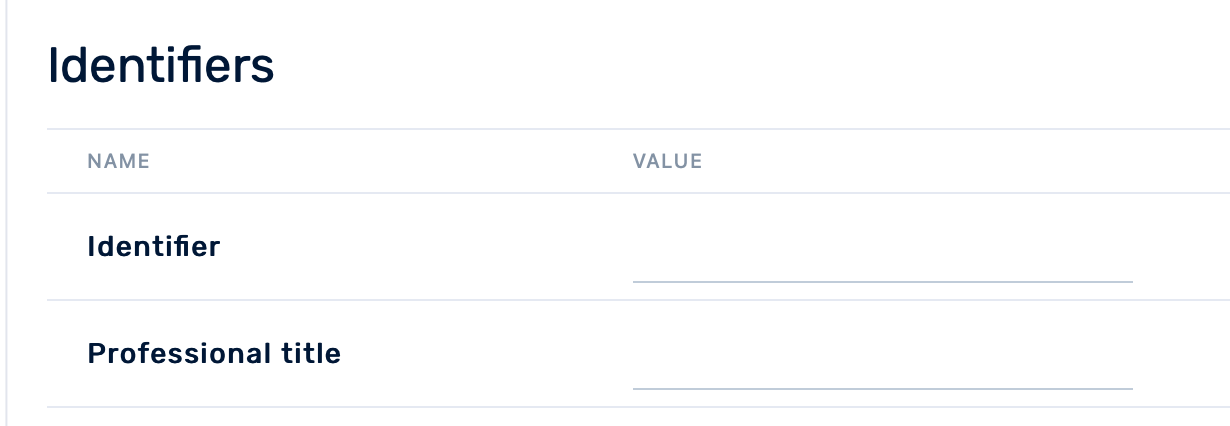This screenshot has width=1230, height=426.
Task: Click blank space right of Identifier input
Action: (1180, 248)
